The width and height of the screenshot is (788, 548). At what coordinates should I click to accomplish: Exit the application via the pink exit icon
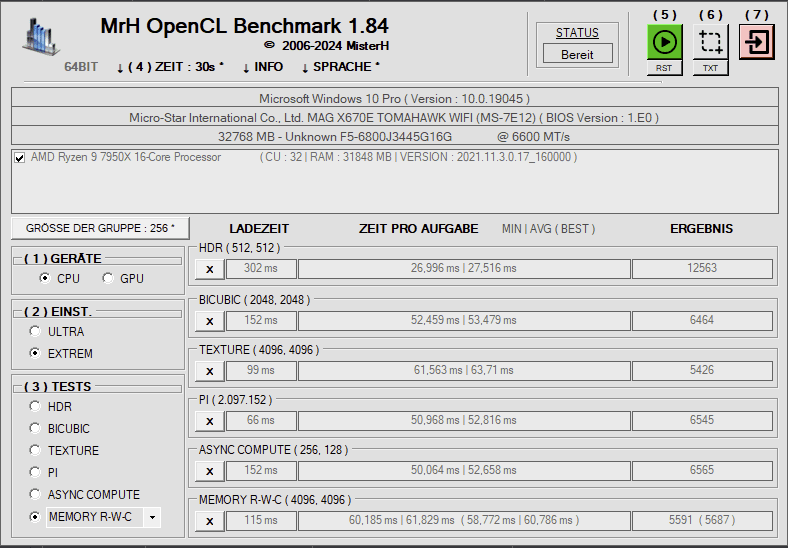757,42
